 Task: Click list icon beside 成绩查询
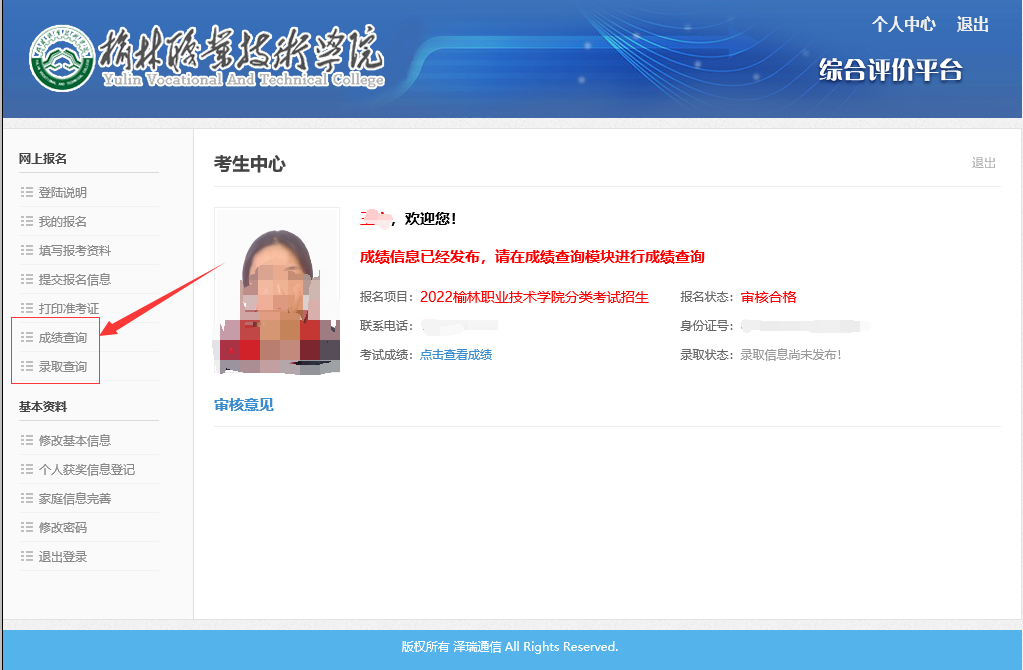click(x=27, y=337)
